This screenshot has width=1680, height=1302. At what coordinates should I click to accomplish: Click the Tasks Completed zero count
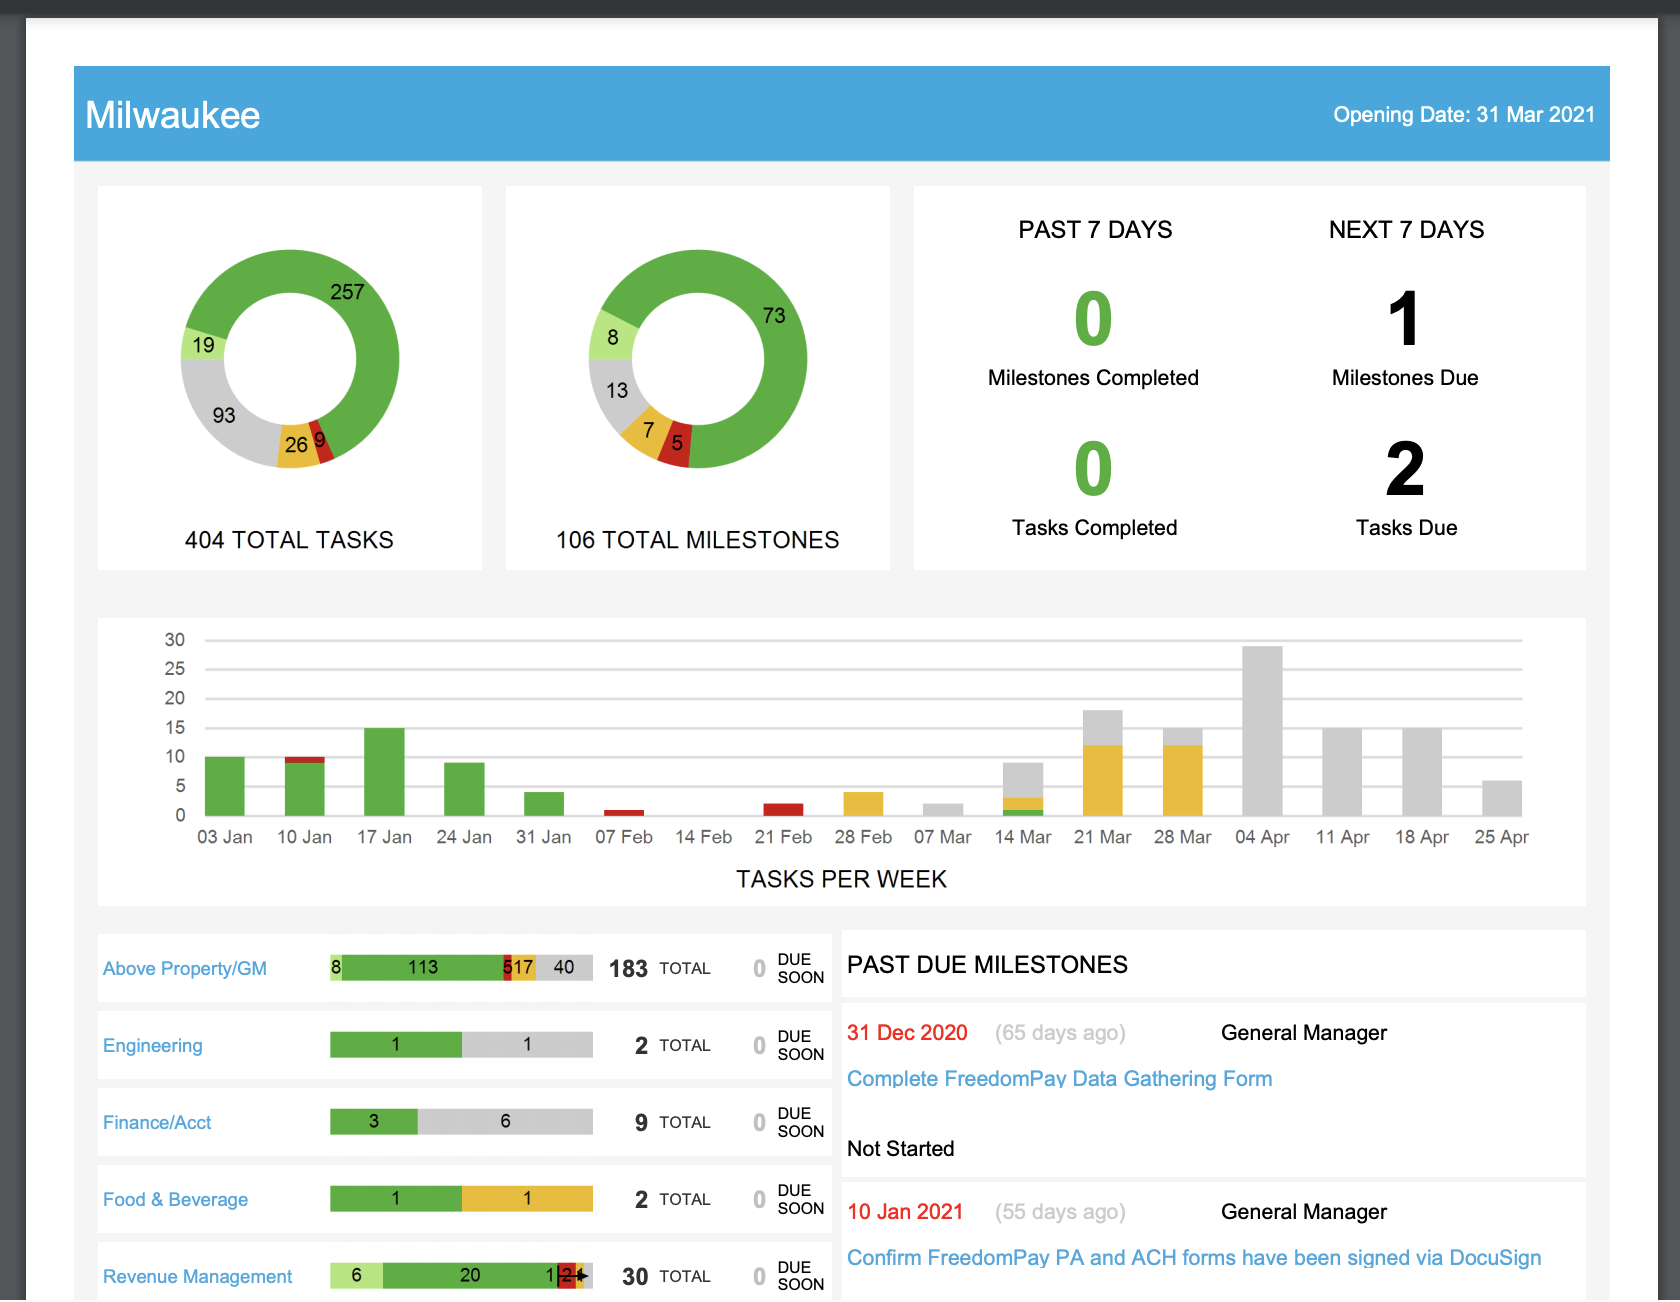click(1093, 469)
